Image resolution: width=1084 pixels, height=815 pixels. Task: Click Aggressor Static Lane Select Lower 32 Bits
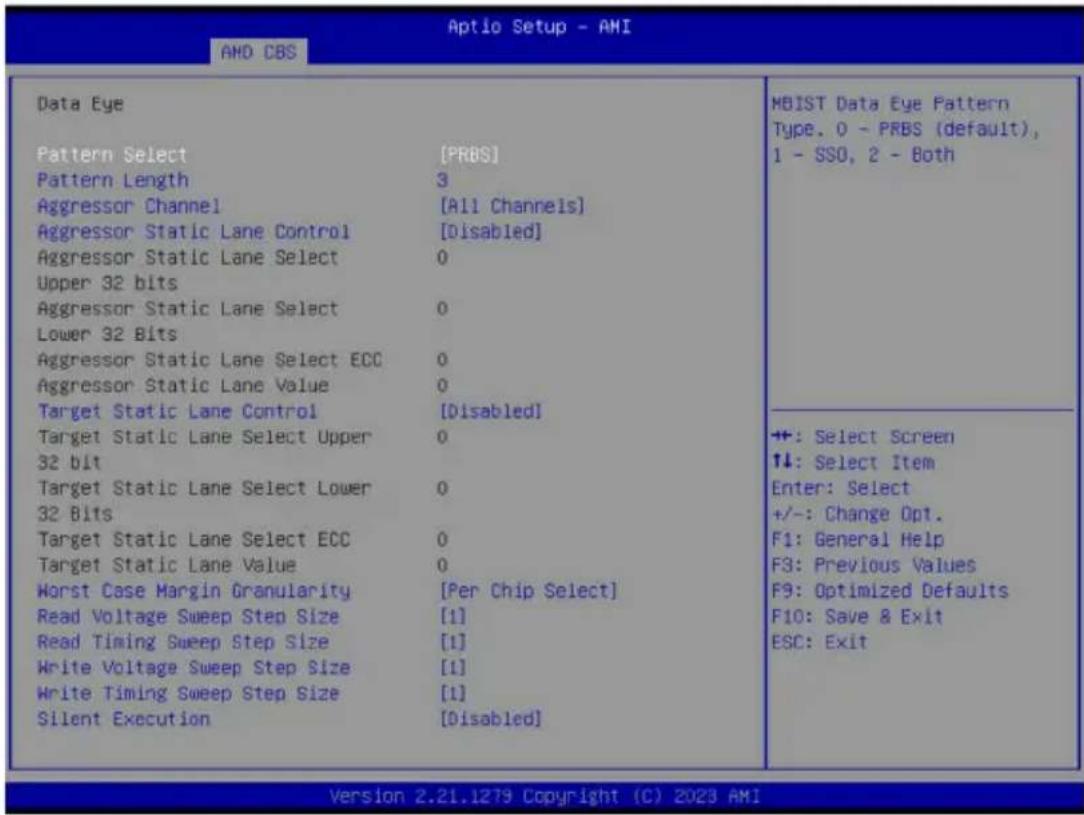pyautogui.click(x=188, y=321)
